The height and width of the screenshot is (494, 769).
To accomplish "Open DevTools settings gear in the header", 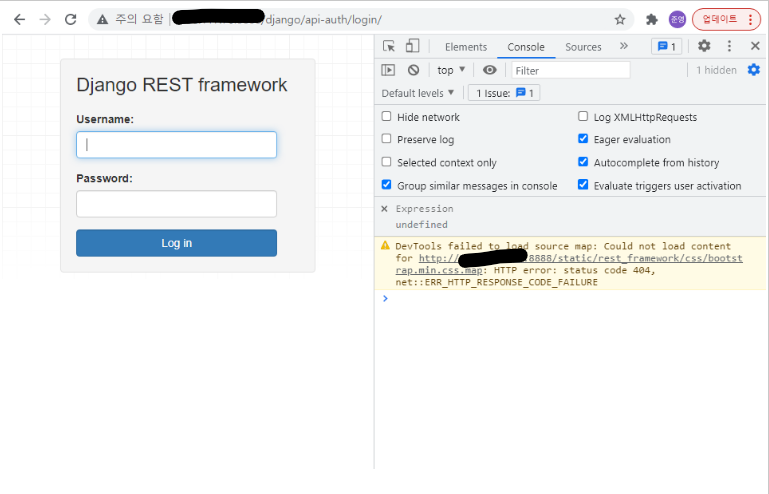I will [x=704, y=46].
